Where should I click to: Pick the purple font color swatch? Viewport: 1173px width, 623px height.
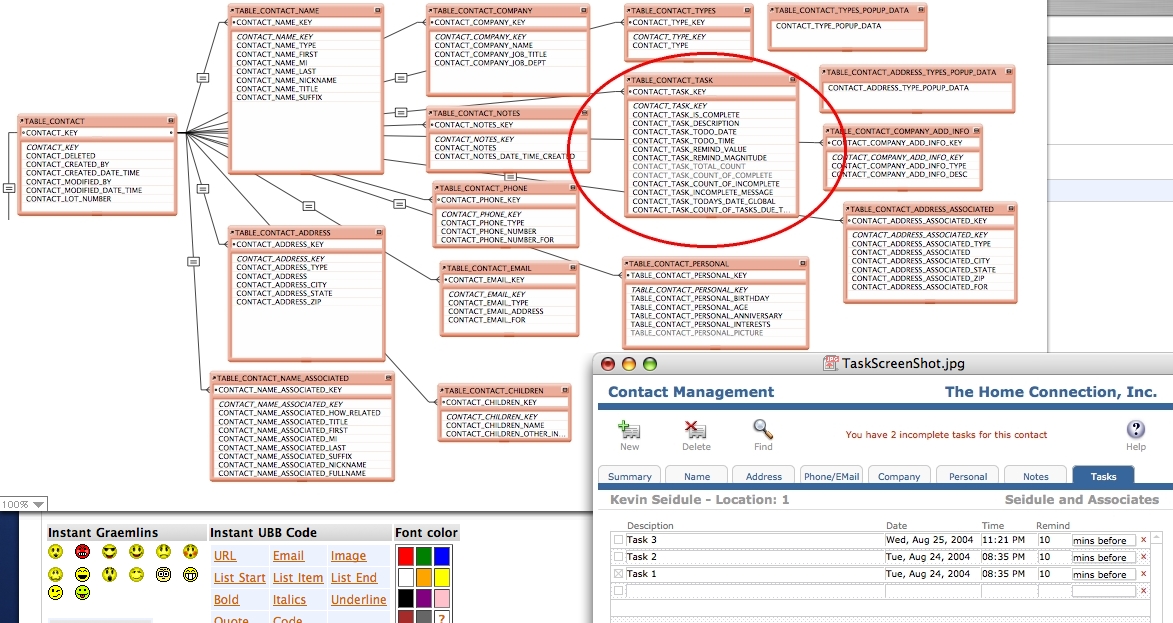(x=423, y=598)
